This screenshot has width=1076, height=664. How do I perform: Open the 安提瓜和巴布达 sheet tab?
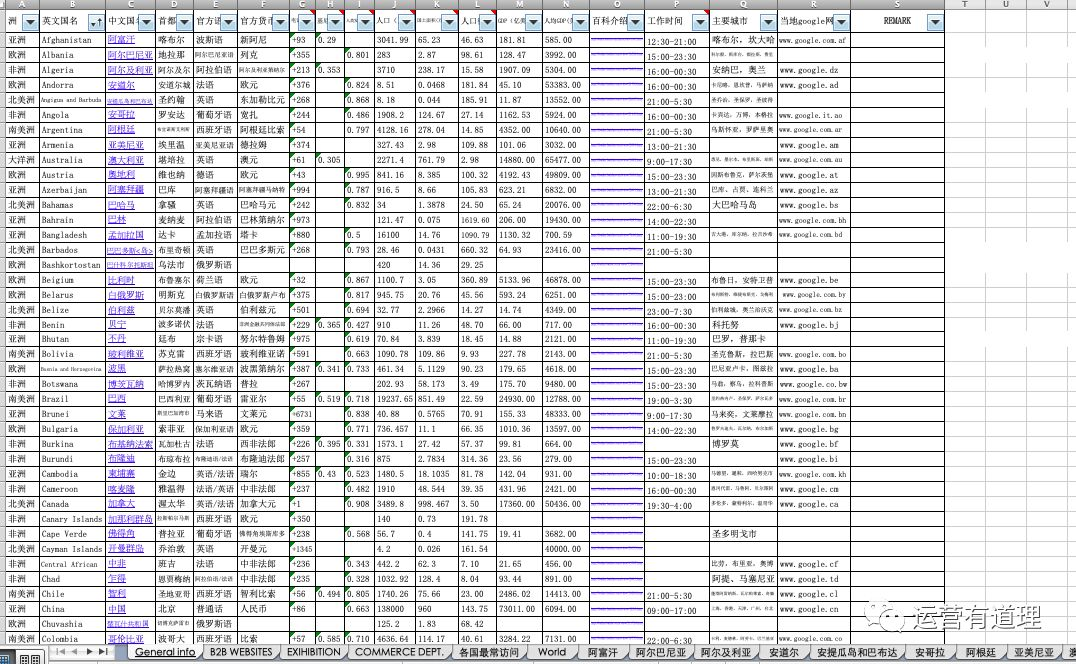[x=856, y=652]
